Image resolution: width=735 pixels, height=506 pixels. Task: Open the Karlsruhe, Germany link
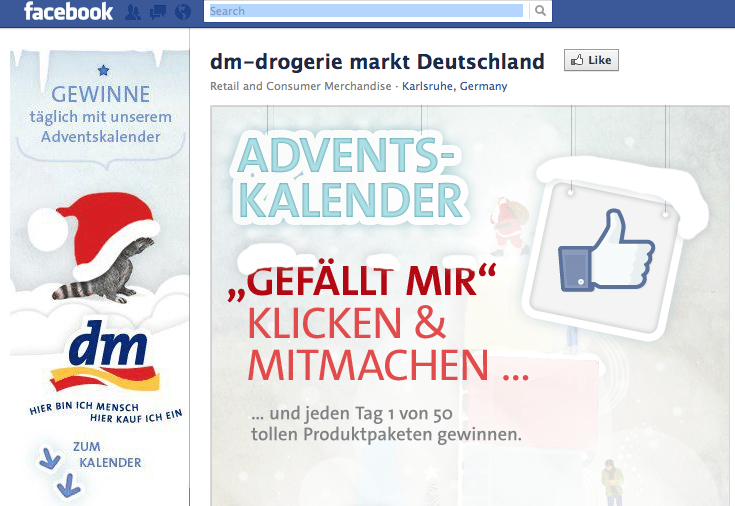point(454,86)
